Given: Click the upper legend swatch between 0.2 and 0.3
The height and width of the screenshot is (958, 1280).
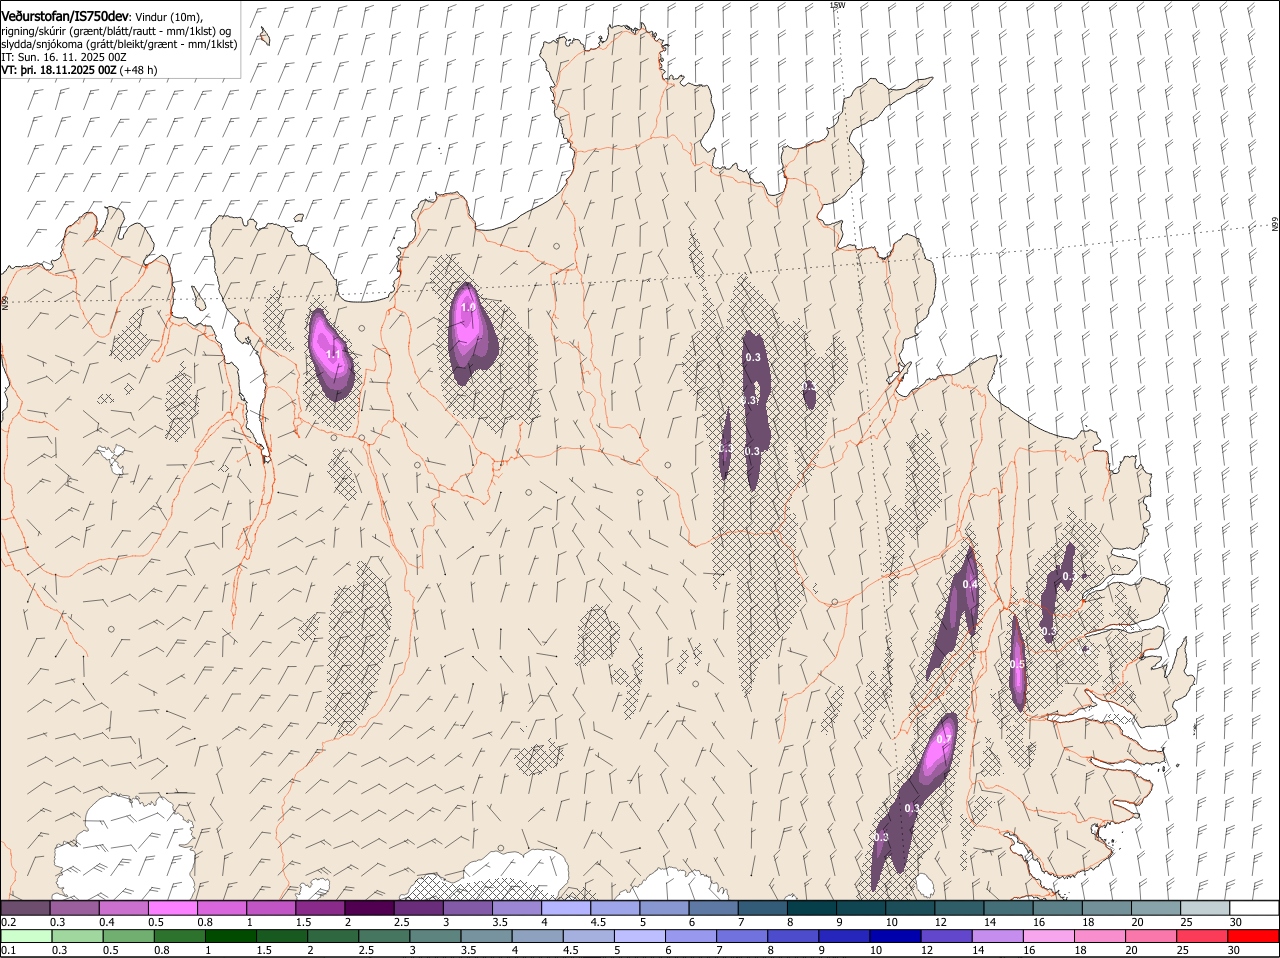Looking at the screenshot, I should coord(26,908).
